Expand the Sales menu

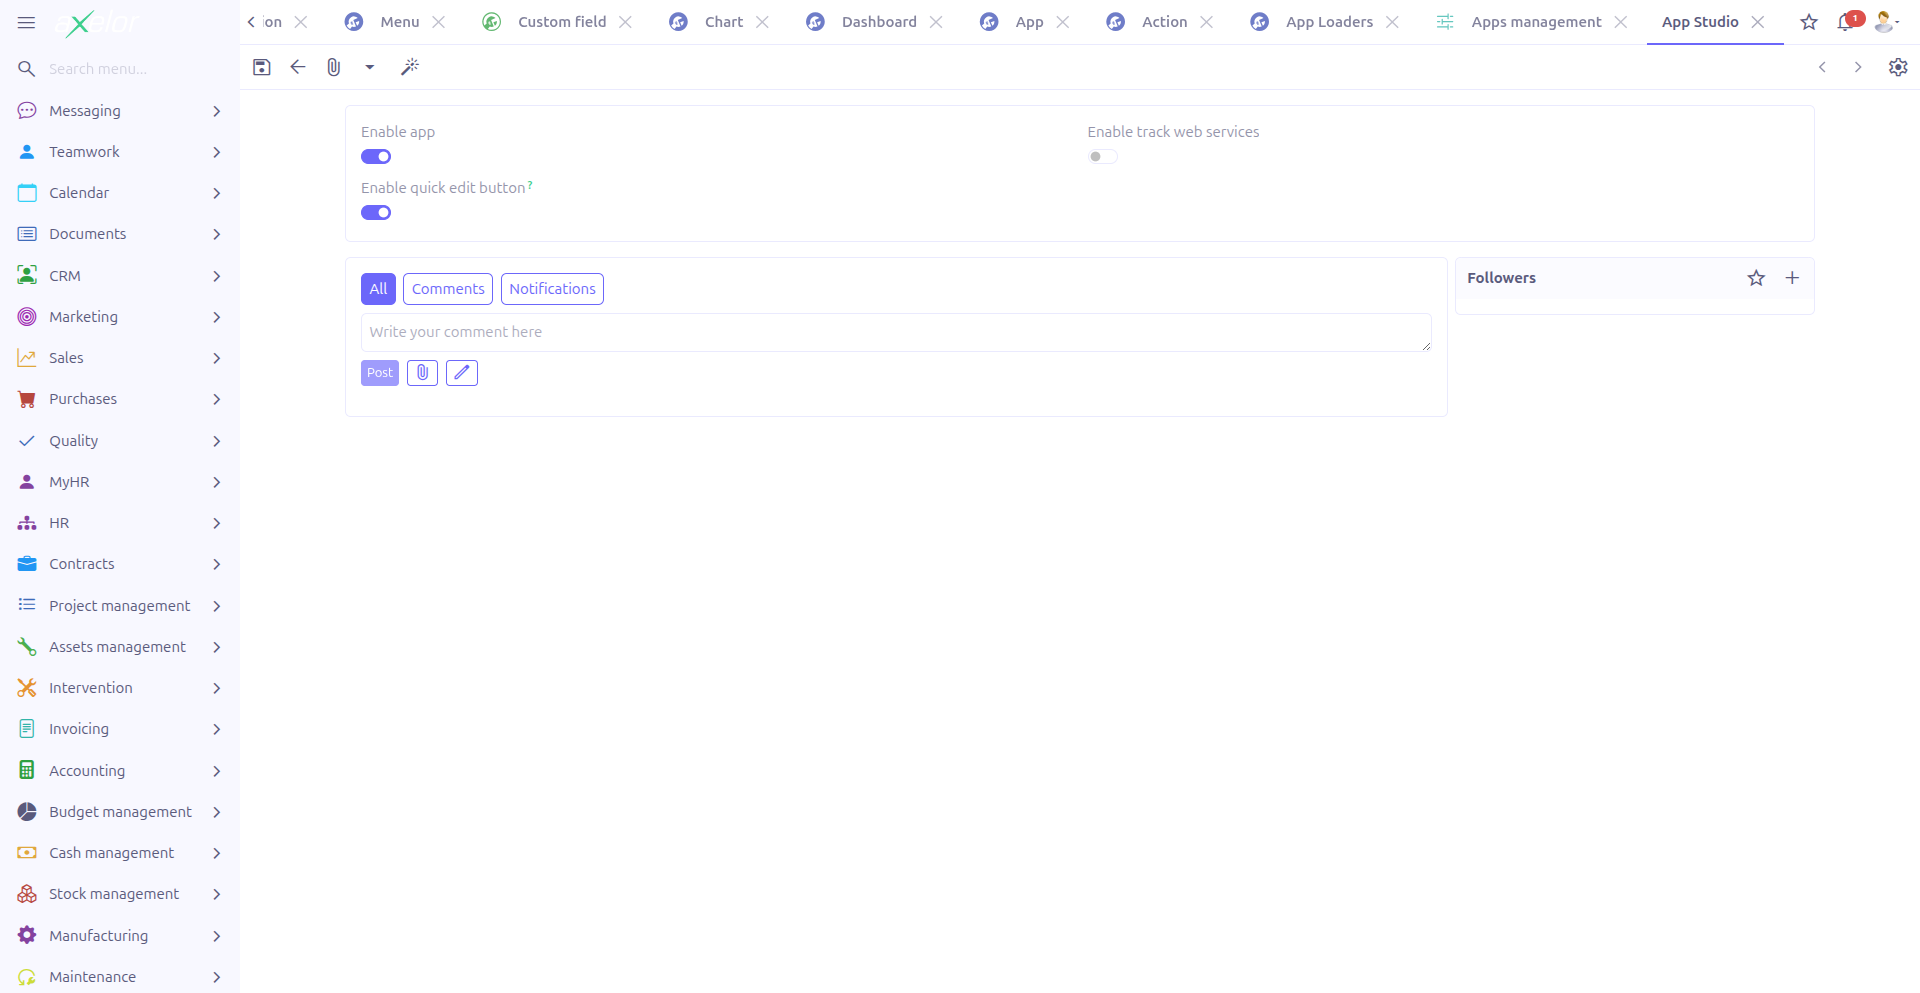[x=120, y=358]
